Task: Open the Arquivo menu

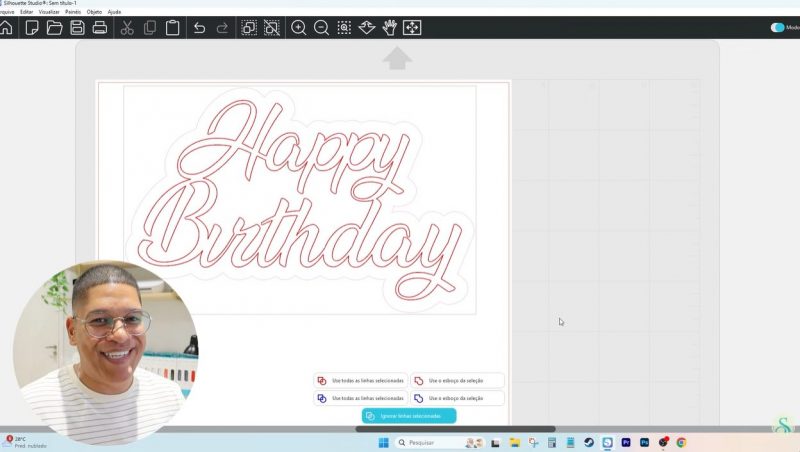Action: tap(6, 12)
